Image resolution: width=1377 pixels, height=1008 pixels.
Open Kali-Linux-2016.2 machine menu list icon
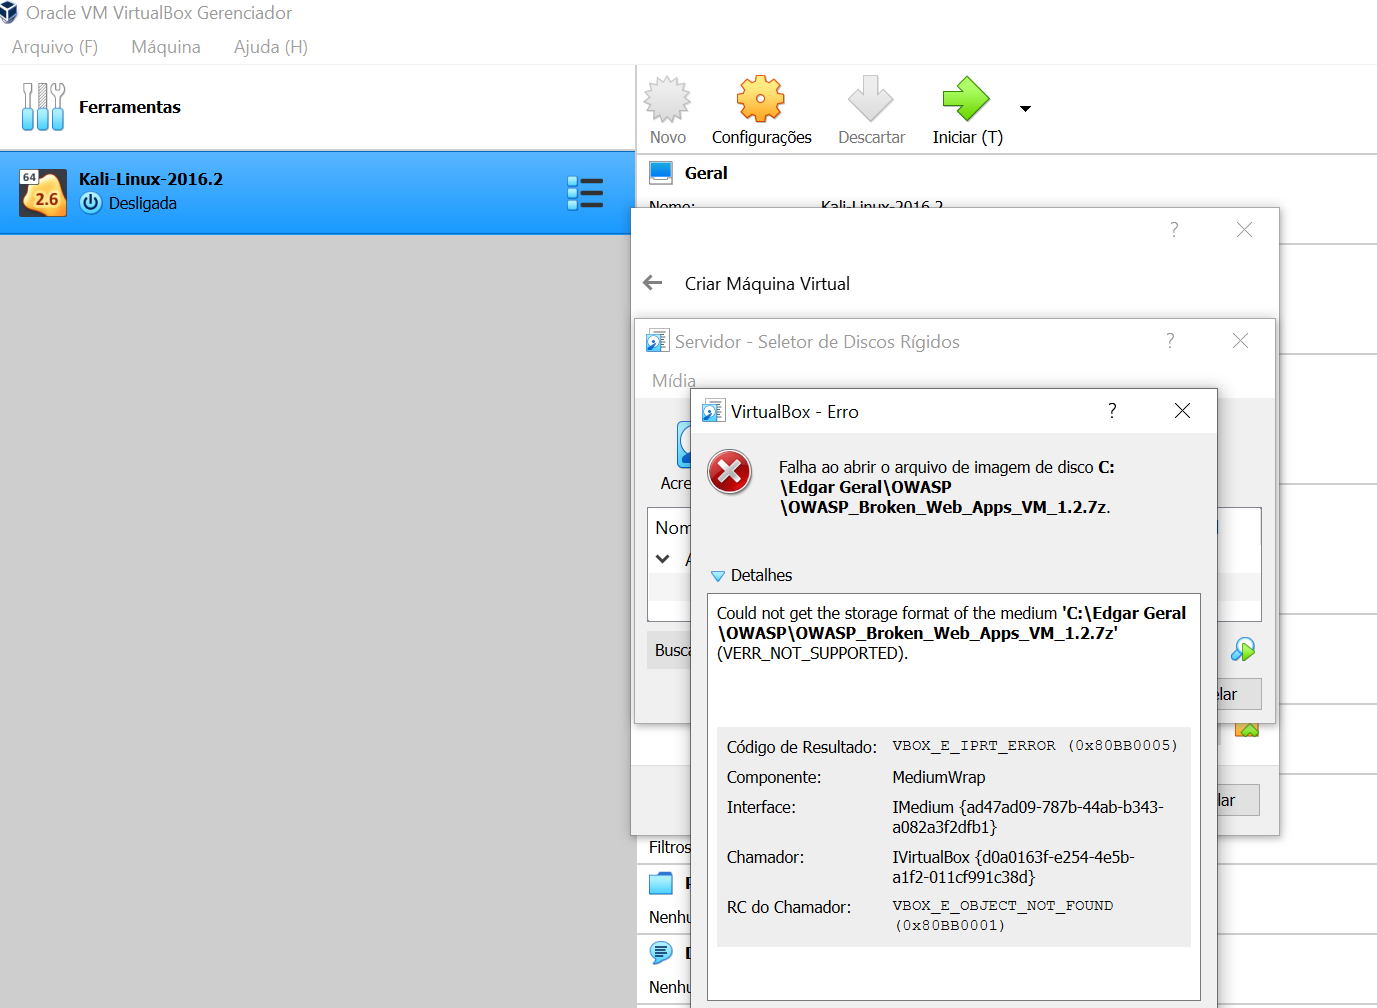pos(585,193)
